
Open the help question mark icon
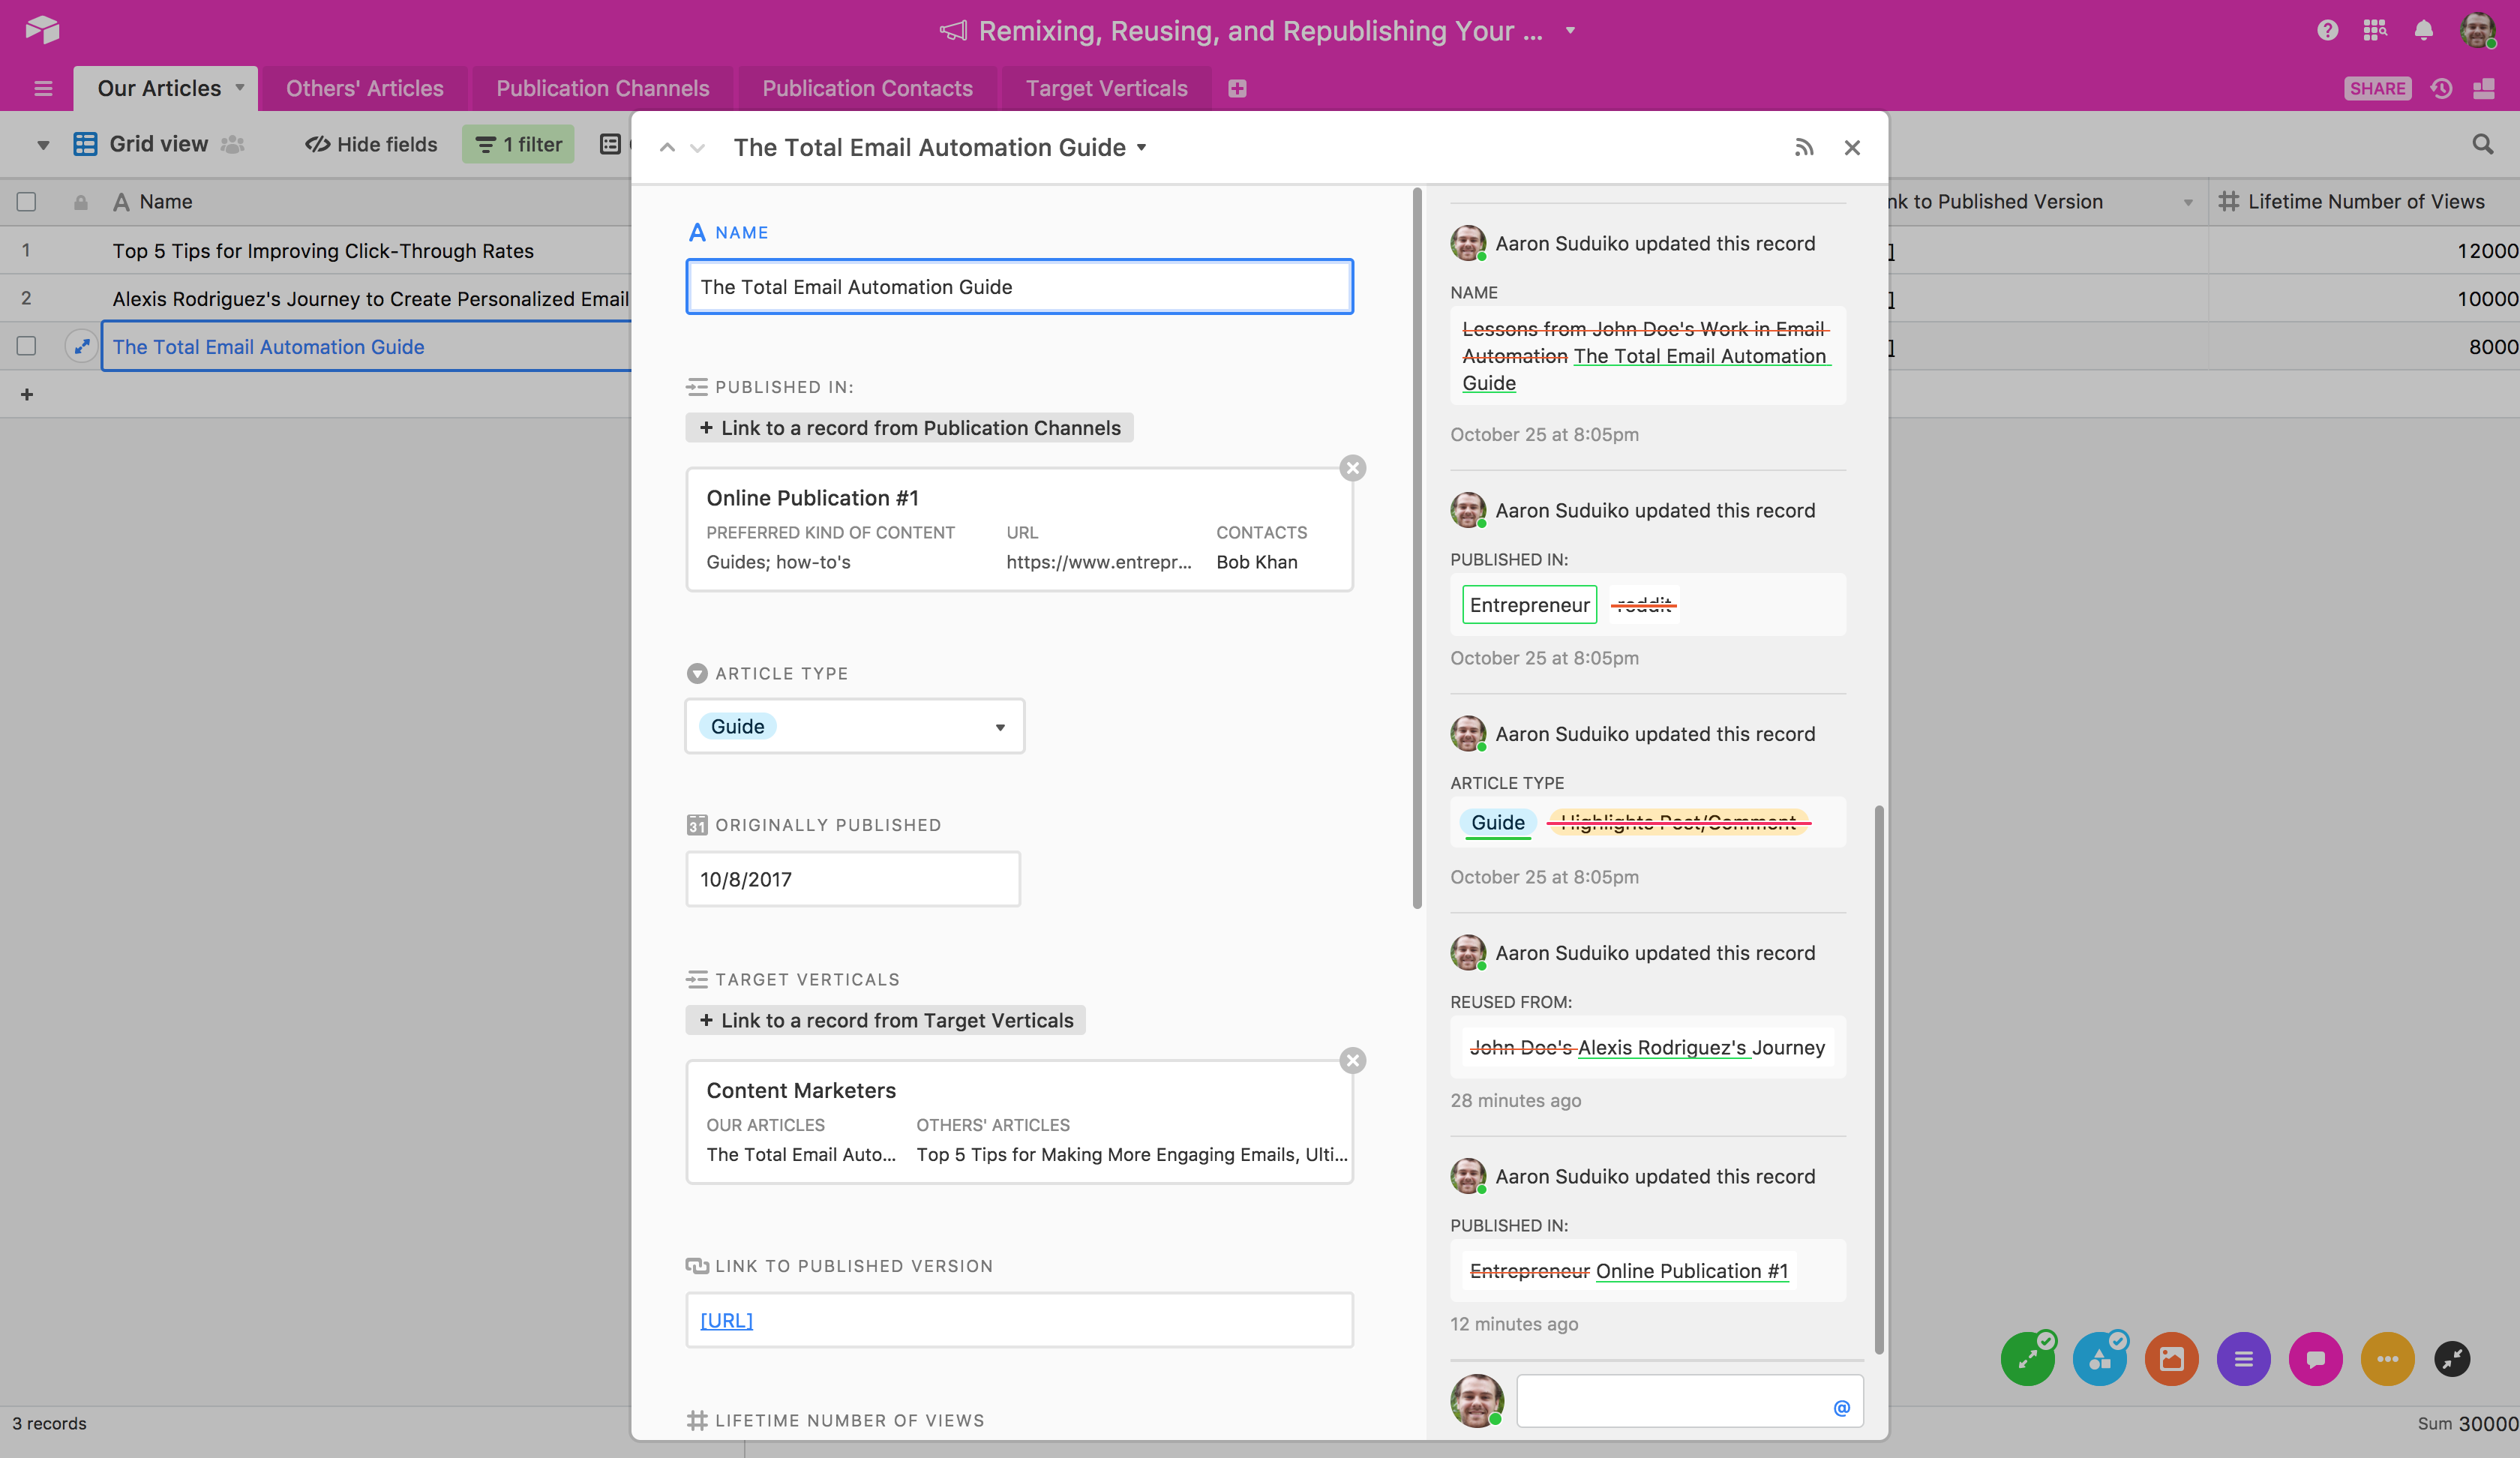2327,30
